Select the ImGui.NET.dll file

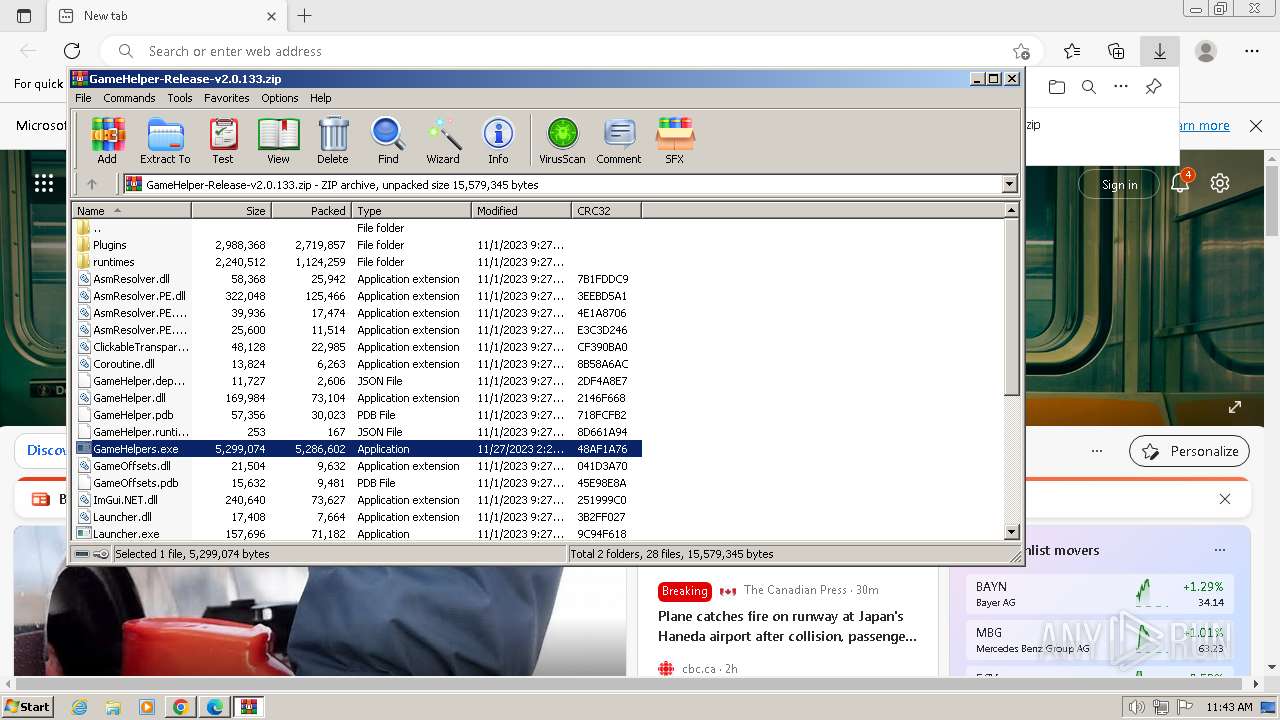pyautogui.click(x=358, y=500)
